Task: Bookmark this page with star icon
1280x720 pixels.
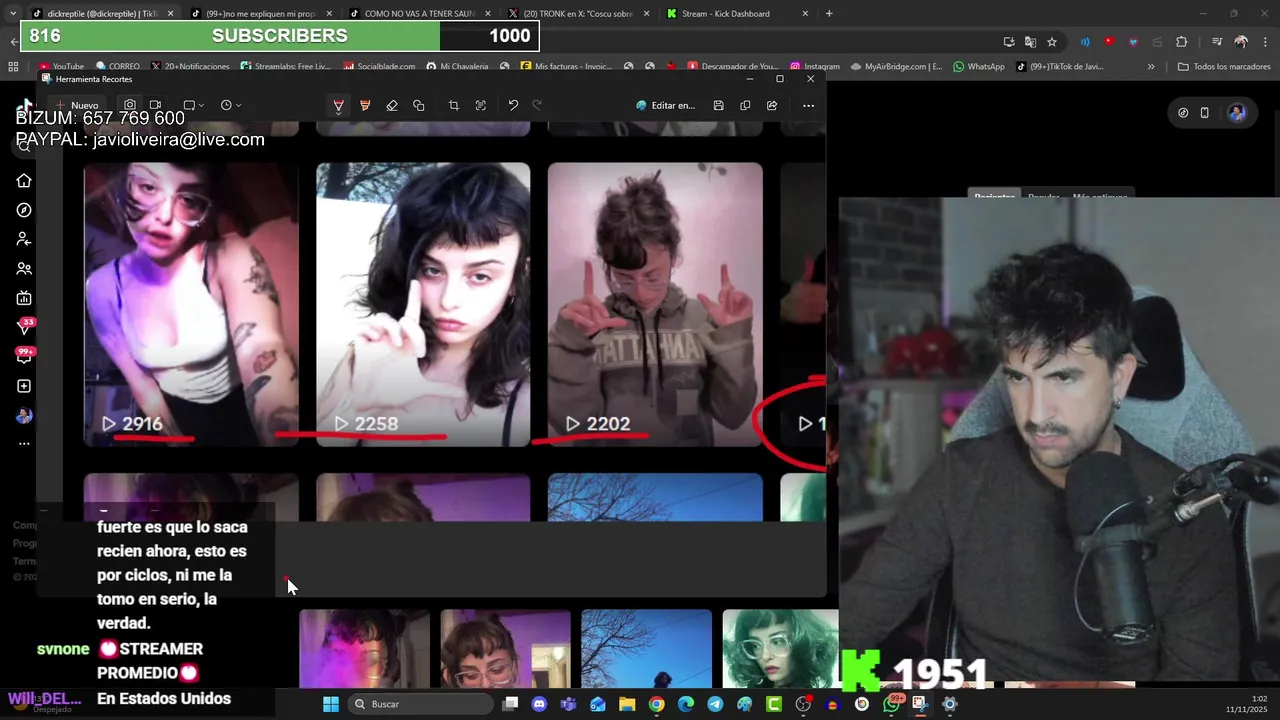Action: [x=1052, y=42]
